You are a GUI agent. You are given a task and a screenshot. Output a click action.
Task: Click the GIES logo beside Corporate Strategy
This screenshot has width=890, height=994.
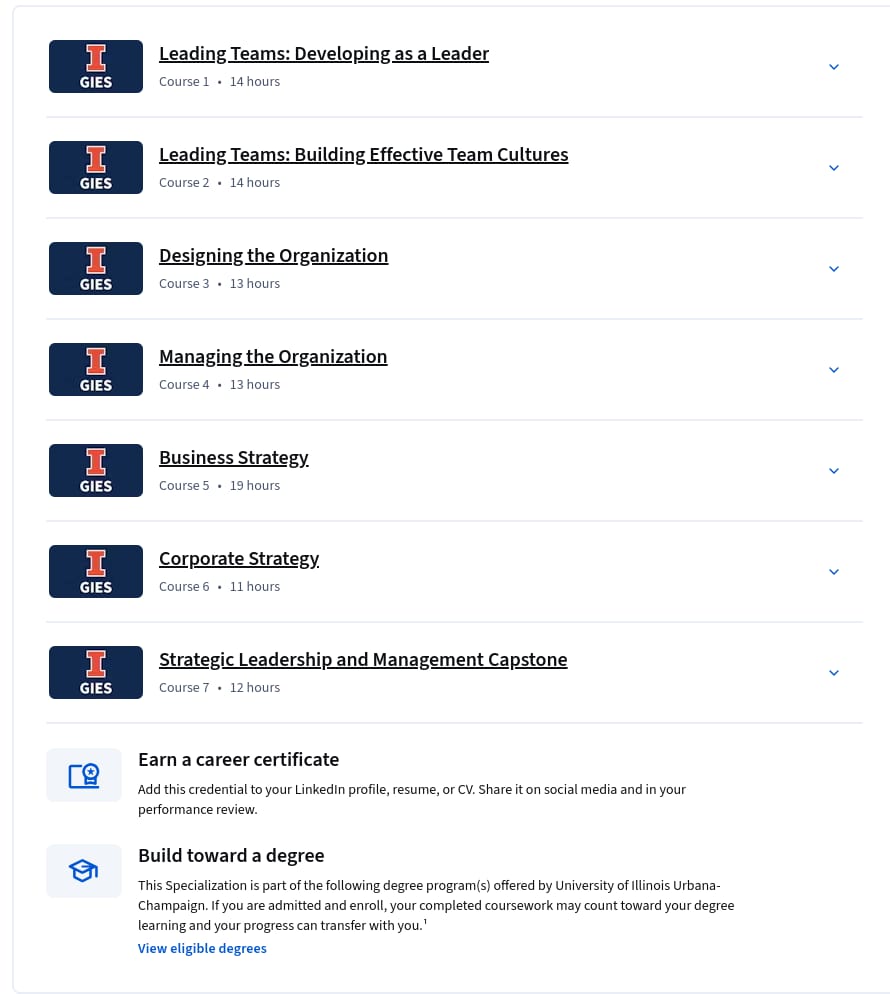point(96,571)
